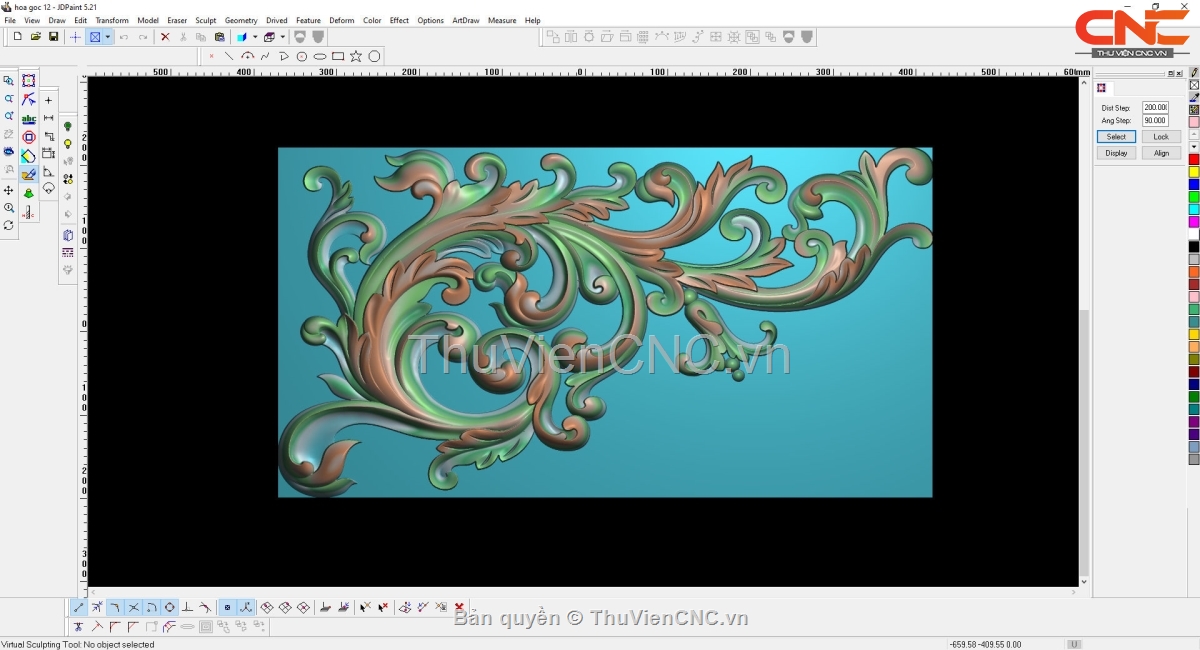Screen dimensions: 1200x650
Task: Toggle endpoint snap in the bottom toolbar
Action: pos(79,607)
